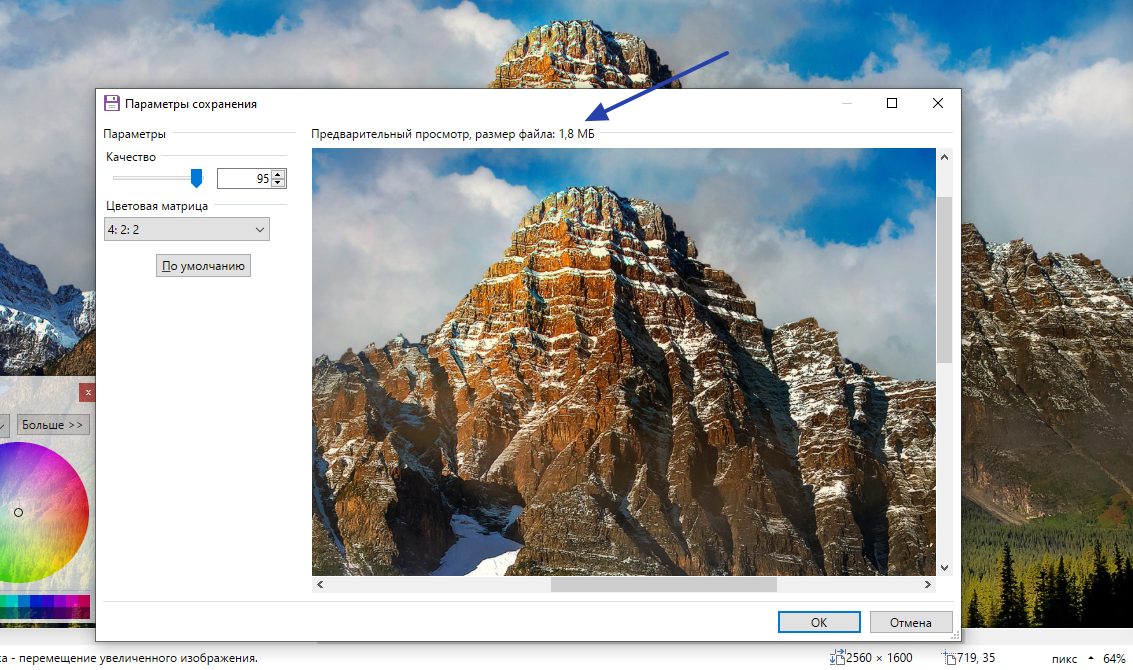1133x670 pixels.
Task: Click the image size icon in status bar
Action: 838,658
